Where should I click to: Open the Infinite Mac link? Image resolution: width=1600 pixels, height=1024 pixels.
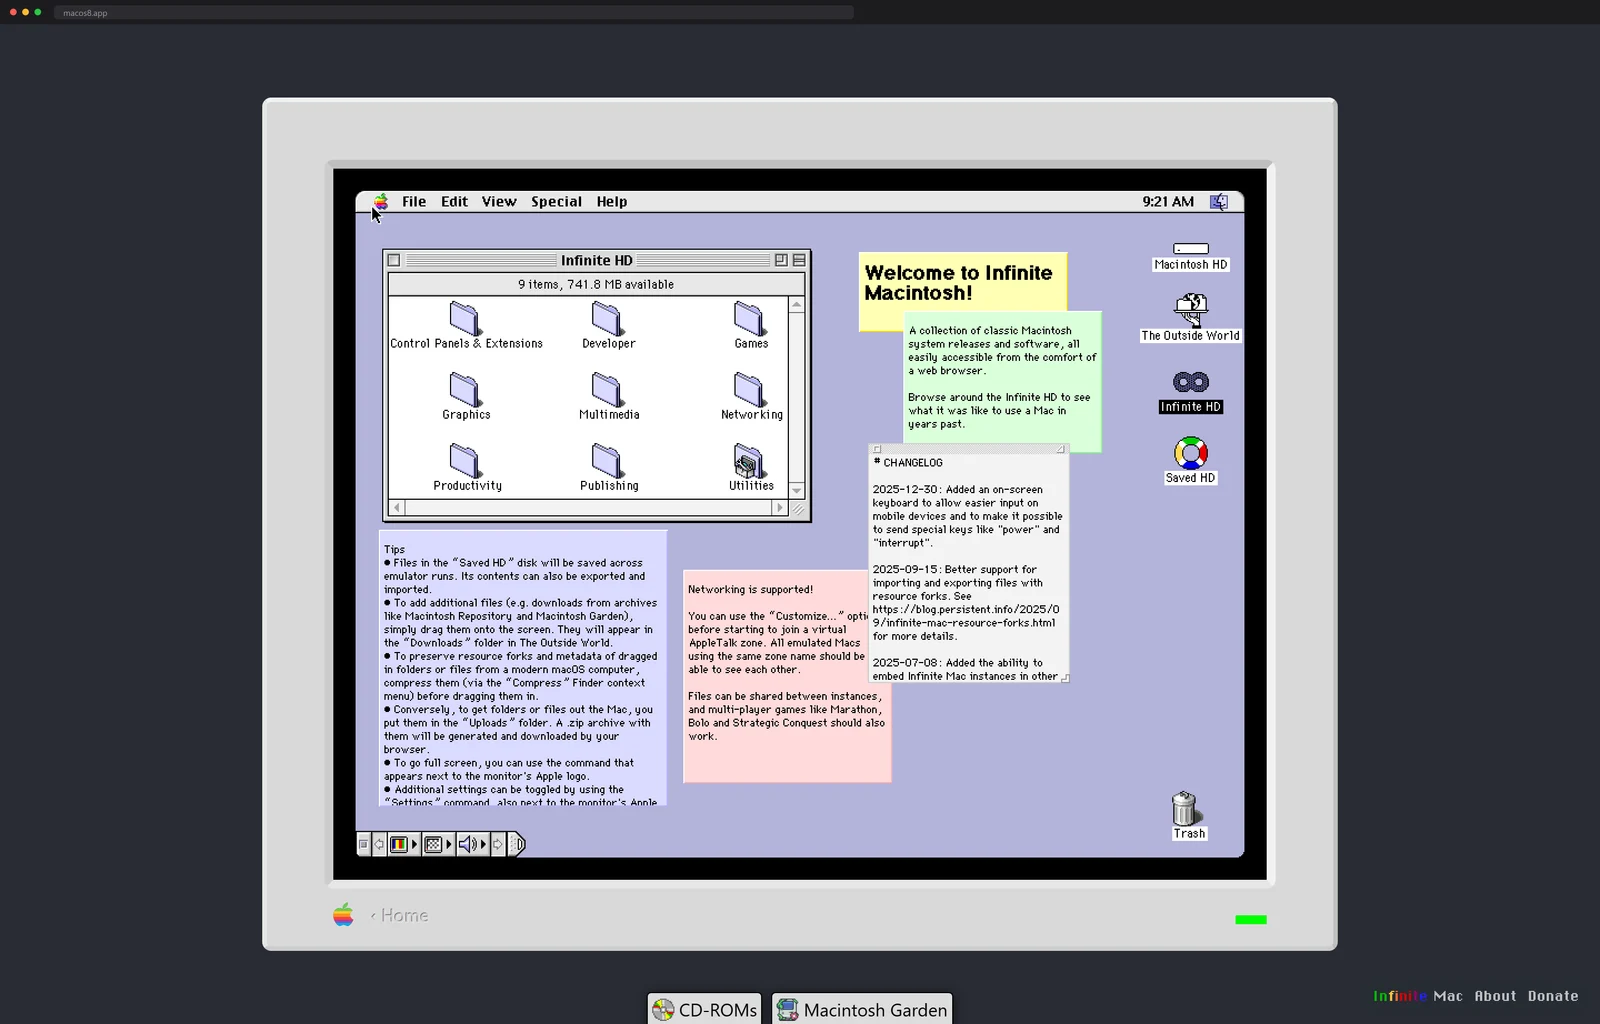pos(1417,996)
